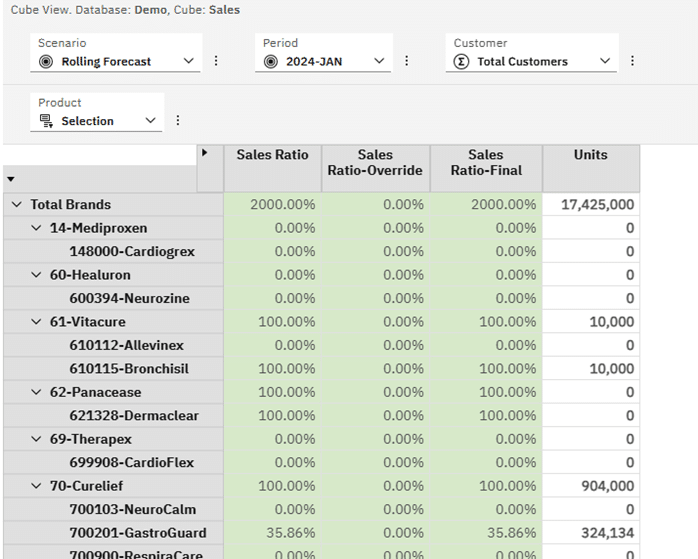Viewport: 698px width, 559px height.
Task: Click Total Brands Sales Ratio-Override 0.00% cell
Action: (x=375, y=204)
